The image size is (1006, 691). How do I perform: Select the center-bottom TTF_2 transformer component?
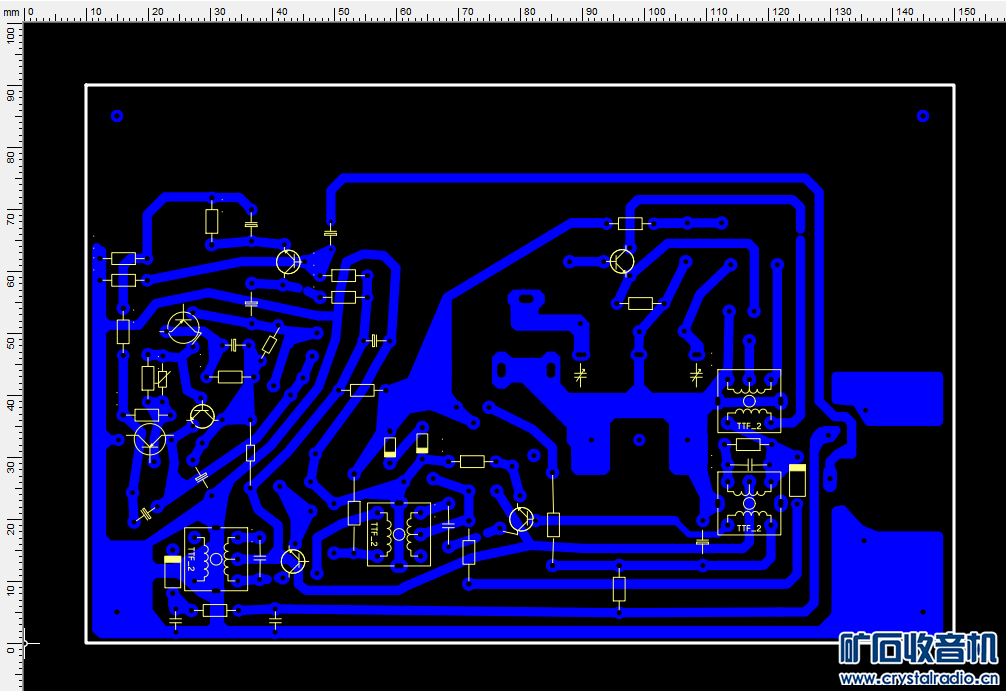398,534
